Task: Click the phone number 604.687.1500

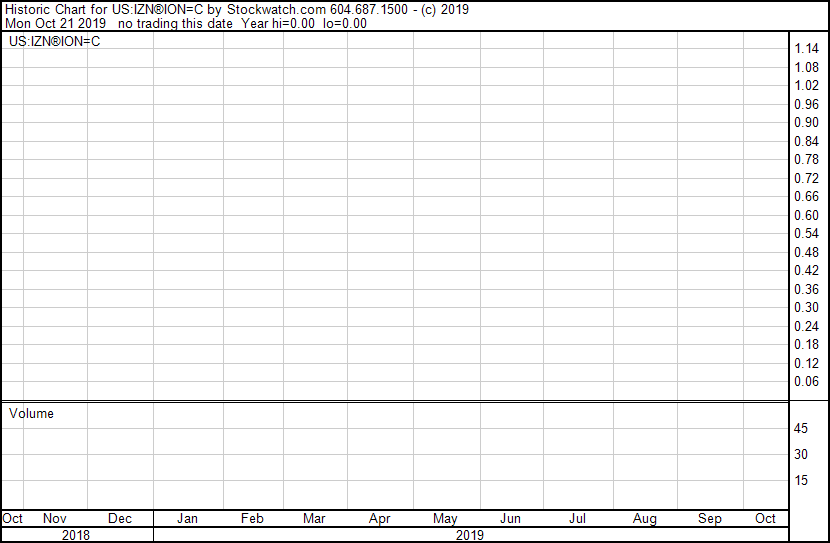Action: pos(369,10)
